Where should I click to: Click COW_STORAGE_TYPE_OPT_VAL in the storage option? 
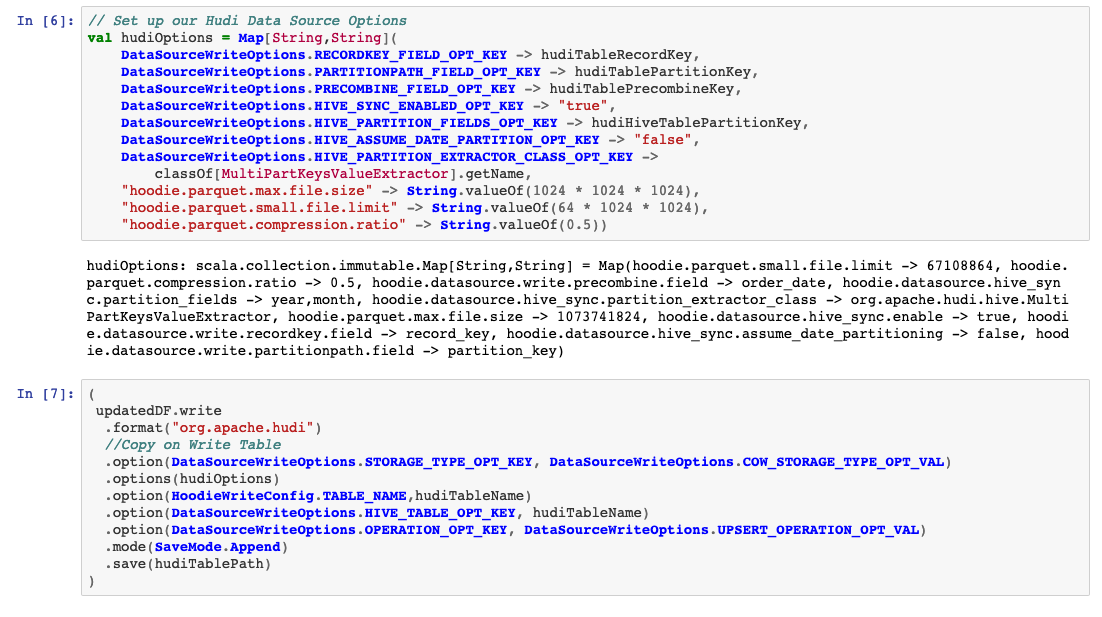pyautogui.click(x=844, y=462)
